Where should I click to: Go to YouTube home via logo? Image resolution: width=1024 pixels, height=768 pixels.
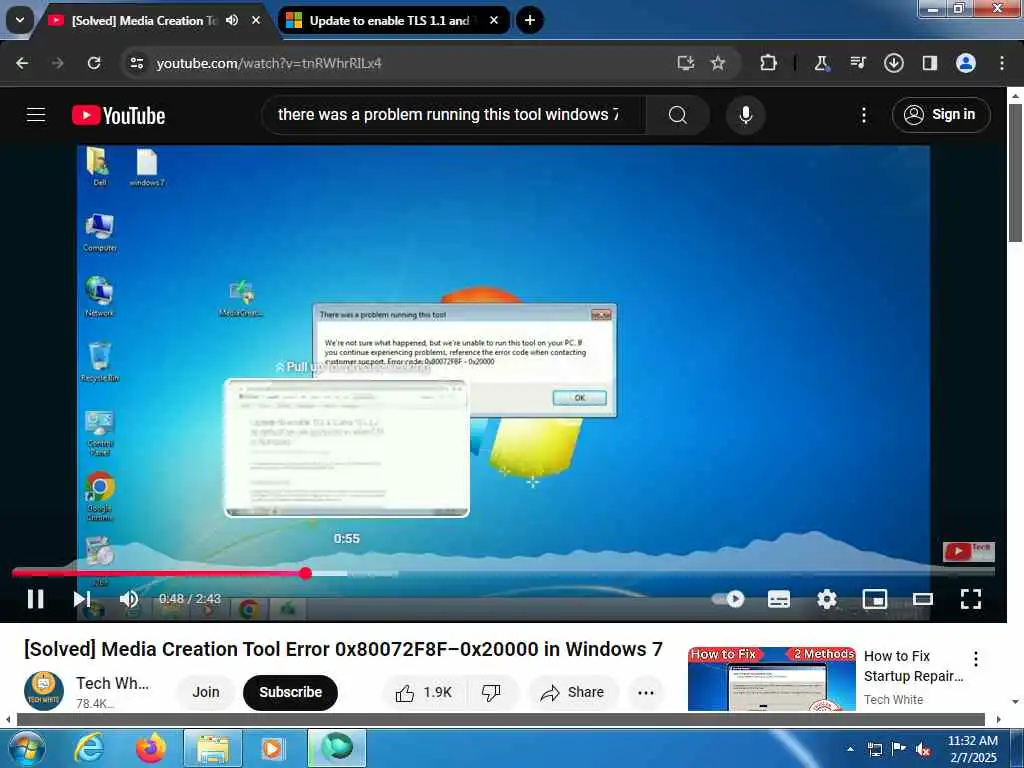point(118,116)
